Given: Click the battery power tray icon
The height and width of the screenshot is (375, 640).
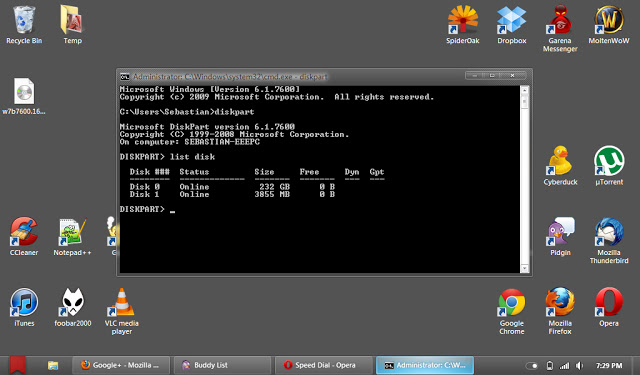Looking at the screenshot, I should click(550, 366).
